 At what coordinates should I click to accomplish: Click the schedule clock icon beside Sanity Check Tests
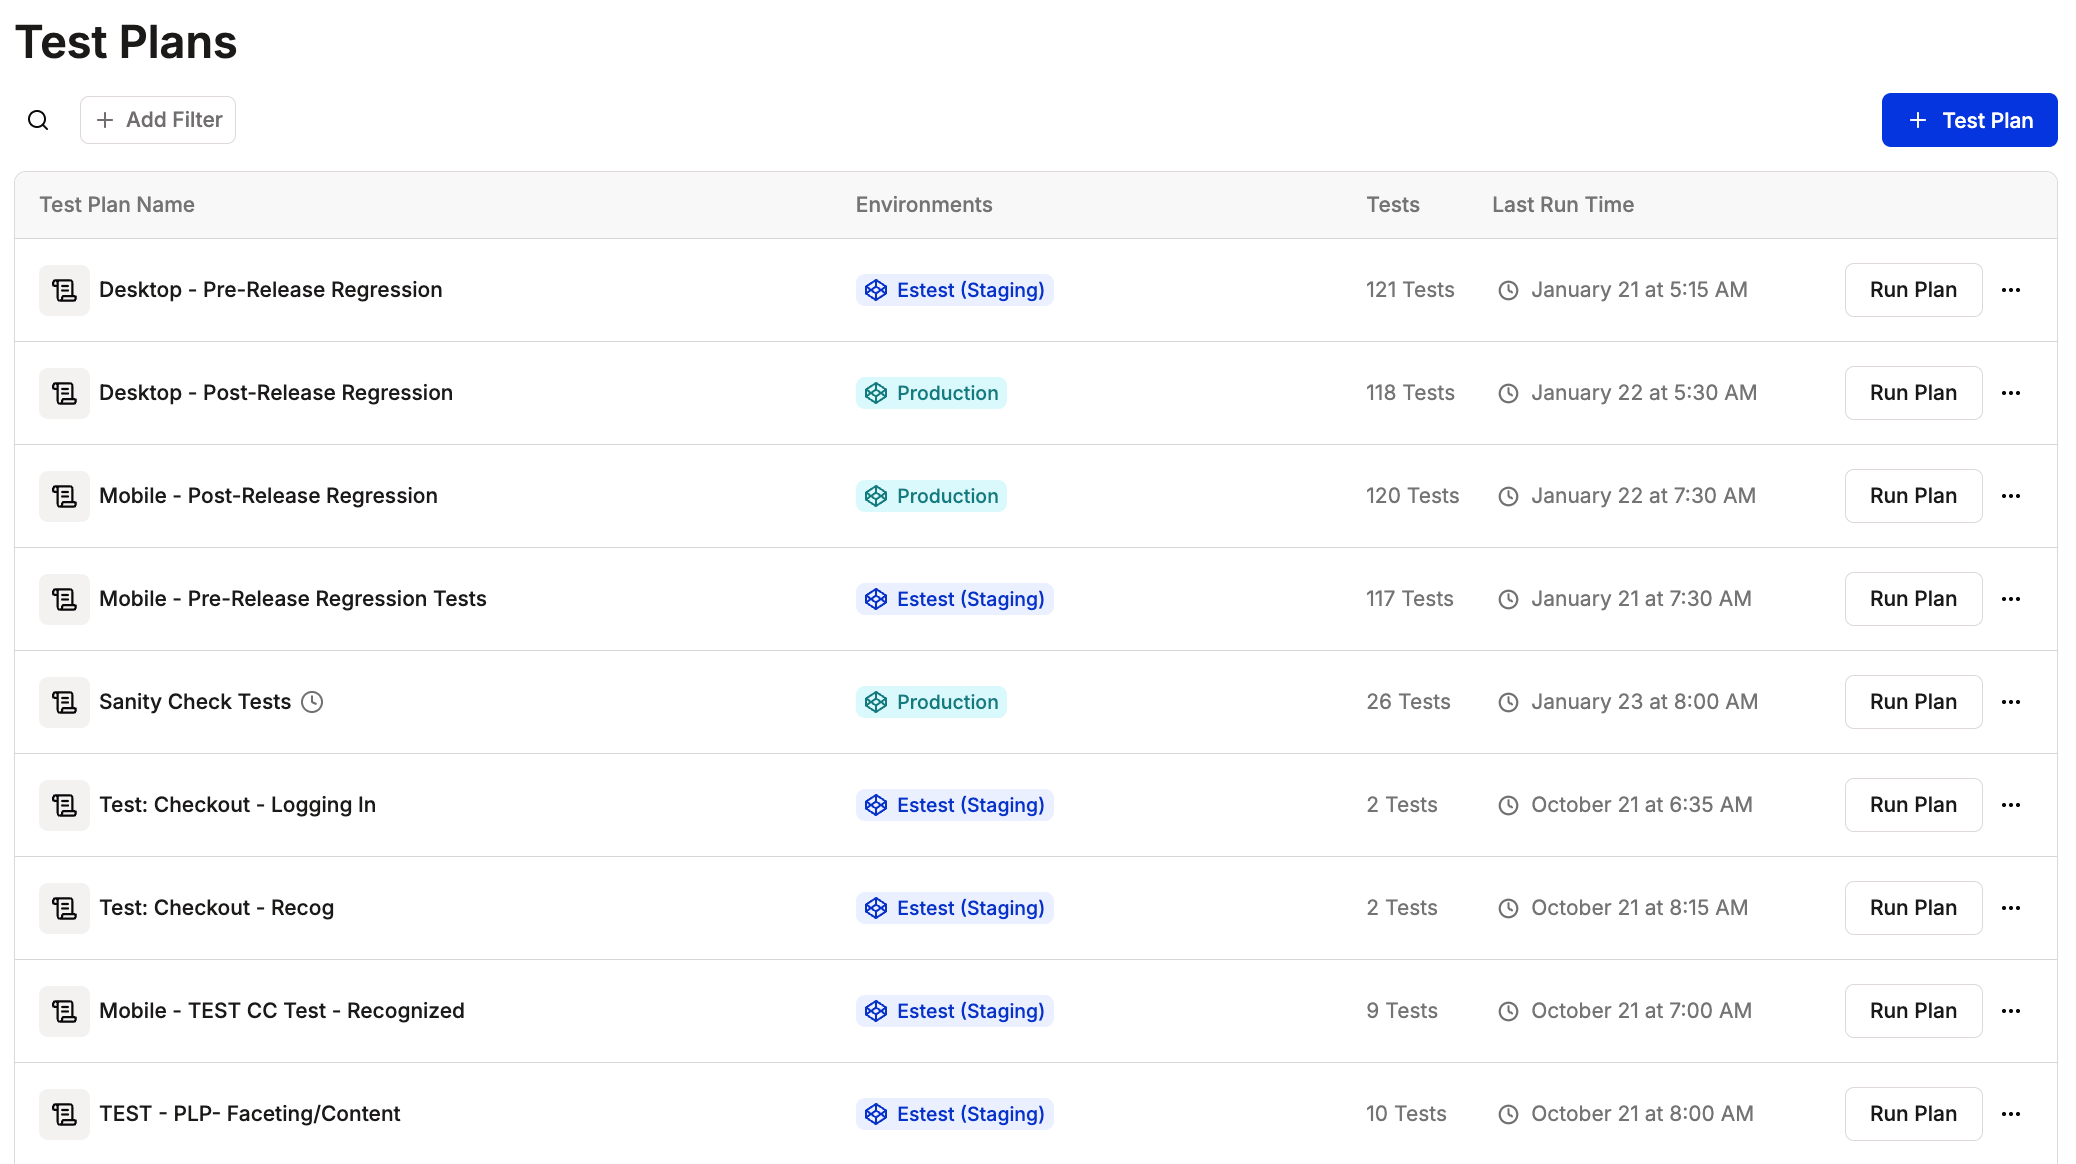click(x=312, y=702)
